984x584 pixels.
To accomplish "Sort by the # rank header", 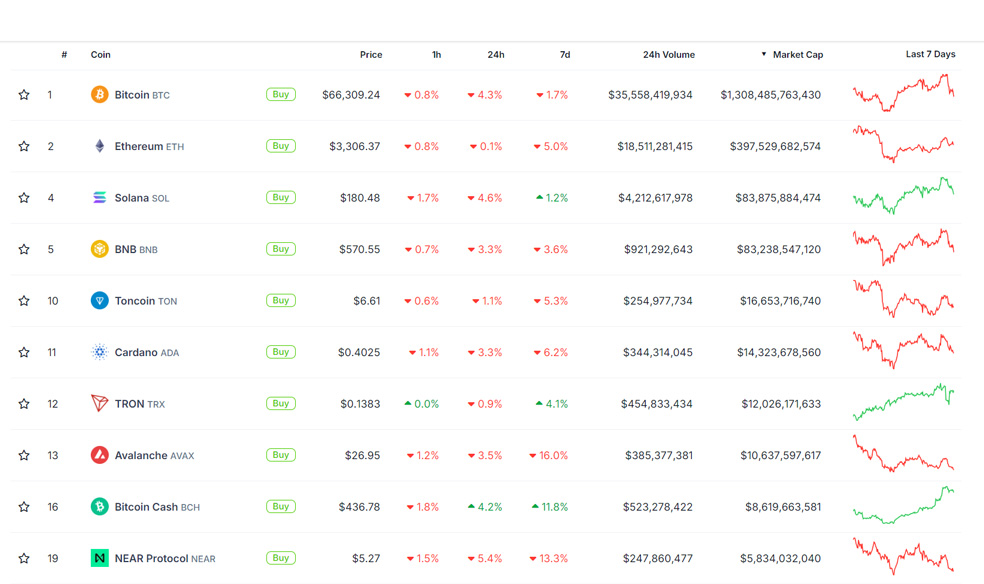I will 64,55.
